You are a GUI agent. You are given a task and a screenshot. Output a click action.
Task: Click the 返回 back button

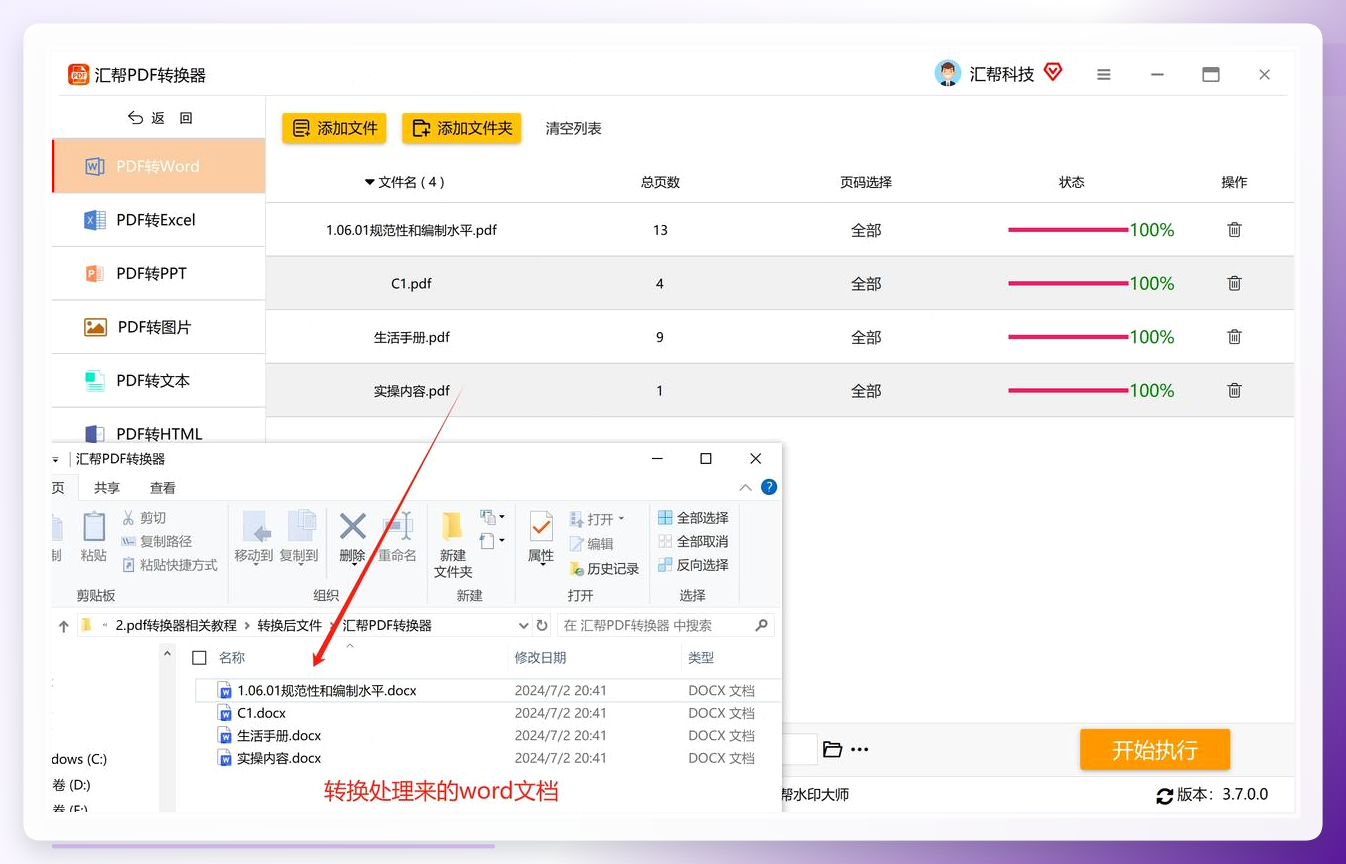pos(160,118)
